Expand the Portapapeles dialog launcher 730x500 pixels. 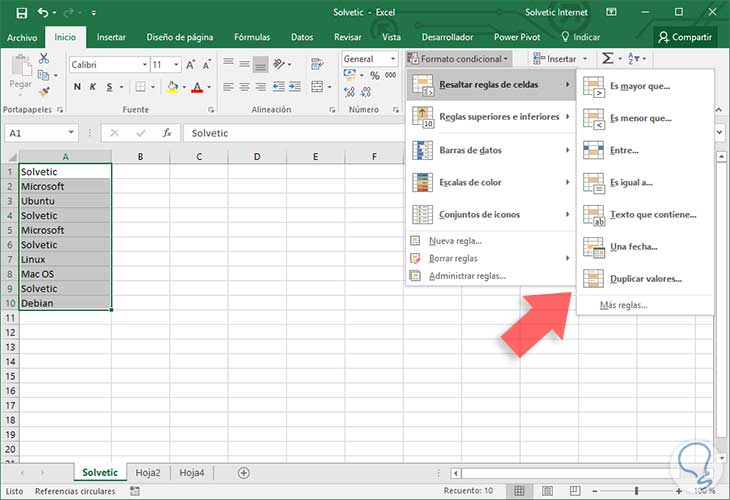(x=60, y=110)
